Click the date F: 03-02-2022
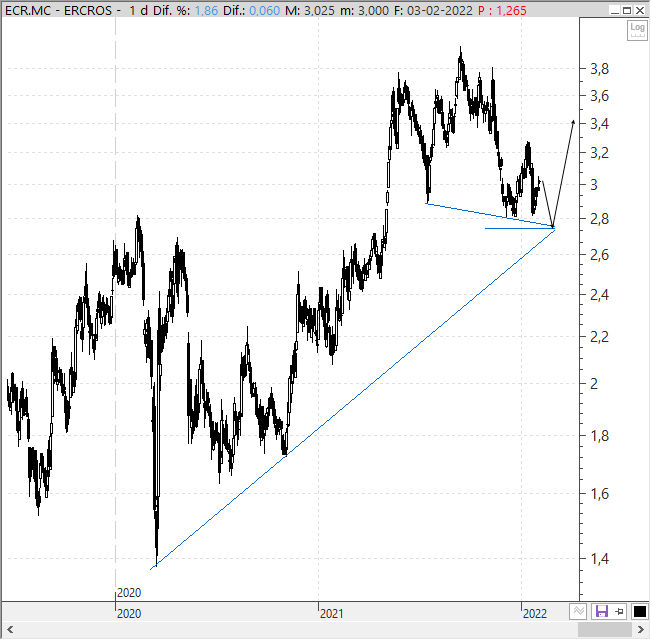Image resolution: width=651 pixels, height=640 pixels. [x=433, y=10]
